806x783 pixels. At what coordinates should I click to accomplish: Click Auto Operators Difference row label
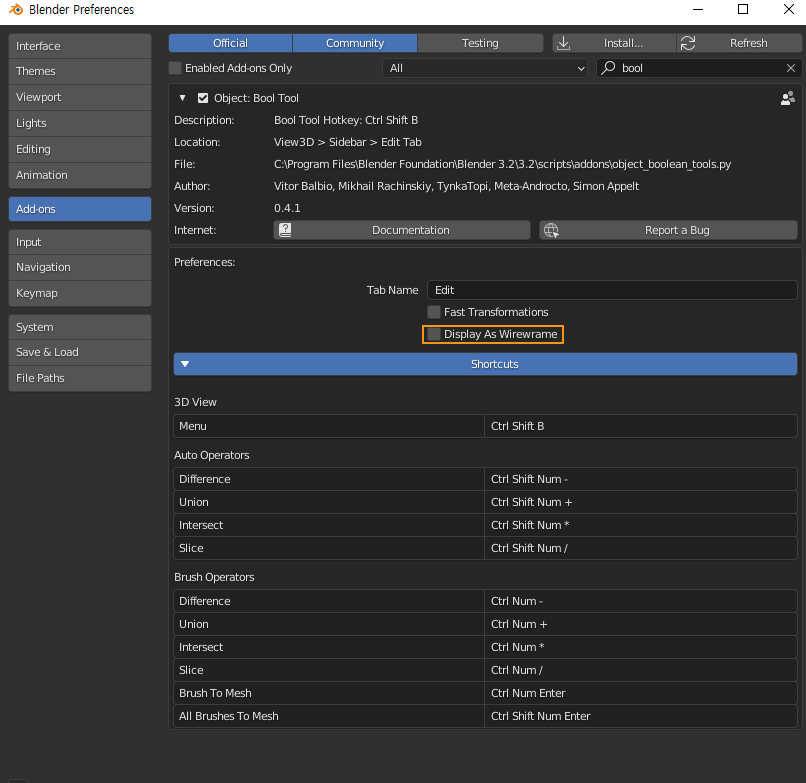coord(329,479)
